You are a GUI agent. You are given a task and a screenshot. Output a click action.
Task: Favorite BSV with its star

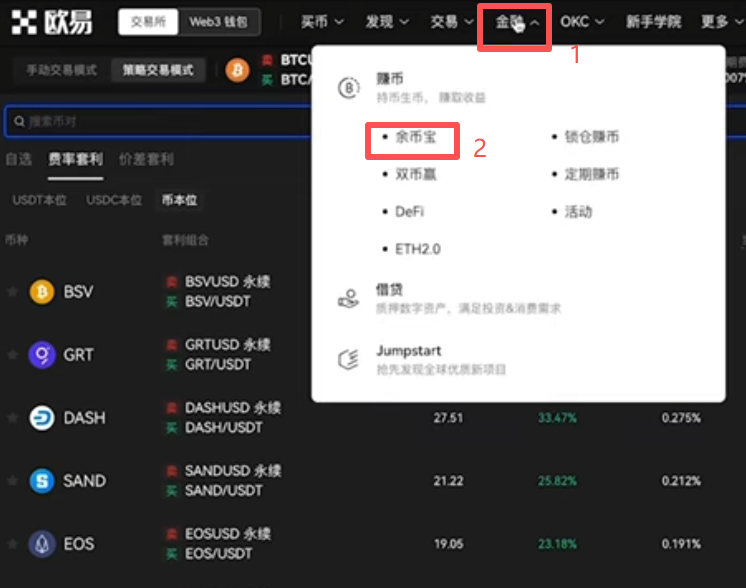coord(12,291)
